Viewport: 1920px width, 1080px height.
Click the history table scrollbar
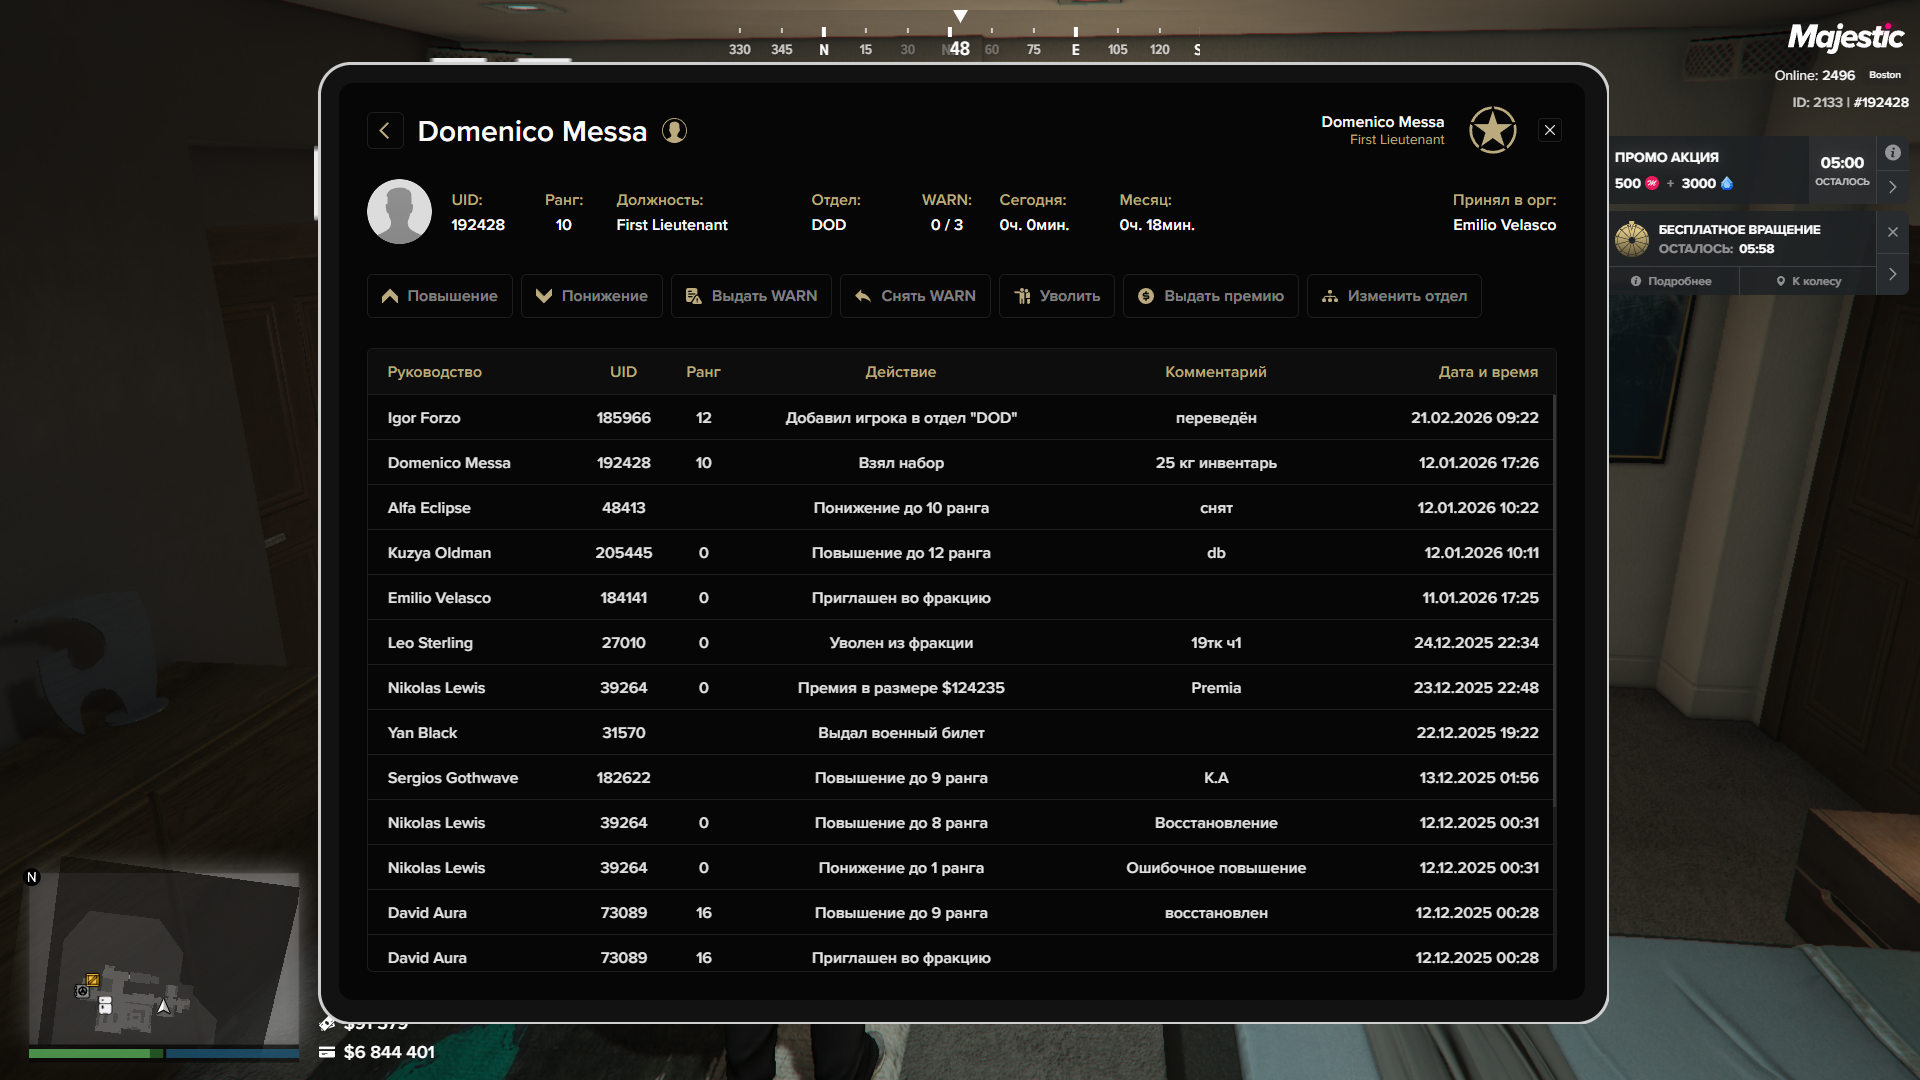pos(1554,600)
